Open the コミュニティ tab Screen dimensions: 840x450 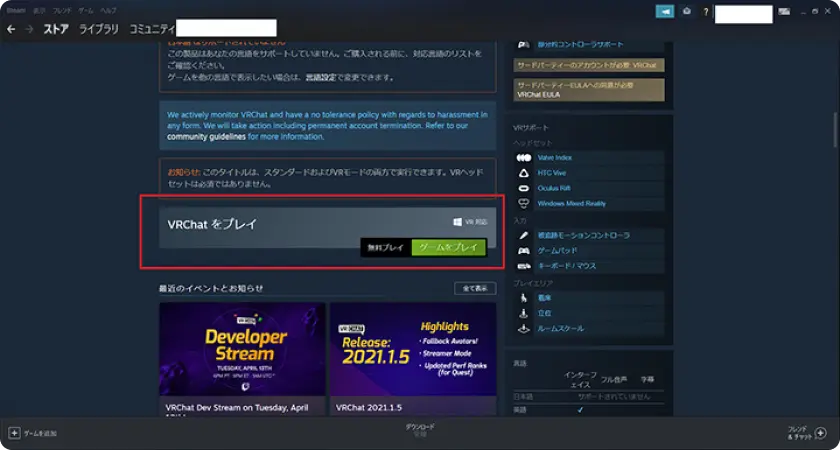pyautogui.click(x=152, y=29)
